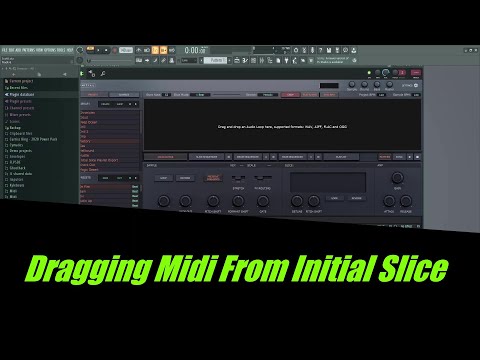The image size is (480, 360).
Task: Toggle the SAMPLE section REVERSE button
Action: (185, 178)
